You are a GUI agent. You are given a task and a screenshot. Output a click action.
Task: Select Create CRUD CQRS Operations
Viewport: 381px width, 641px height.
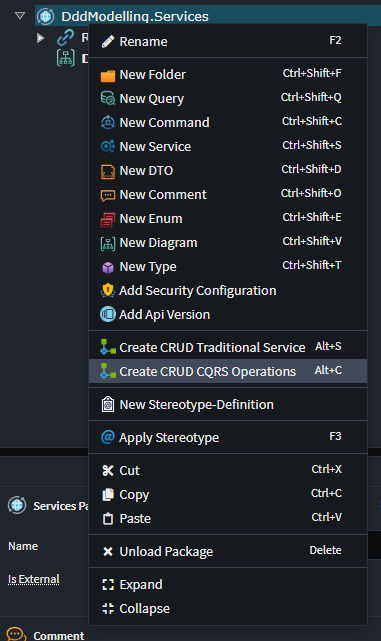click(228, 371)
